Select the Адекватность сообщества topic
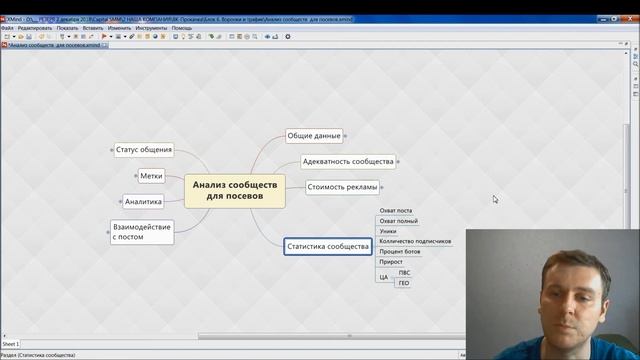Screen dimensions: 640x360 [x=348, y=162]
